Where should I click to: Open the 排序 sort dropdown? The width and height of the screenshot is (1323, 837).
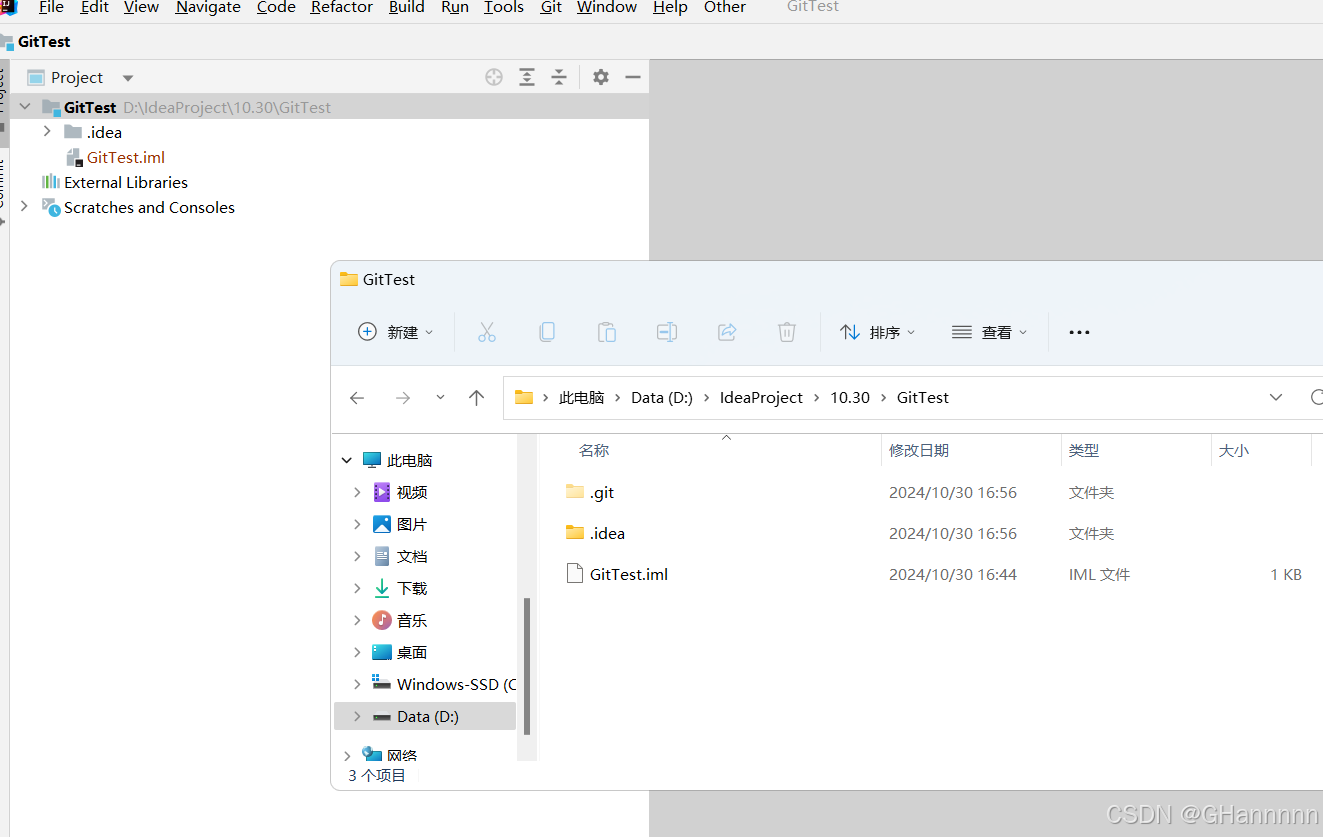coord(878,331)
